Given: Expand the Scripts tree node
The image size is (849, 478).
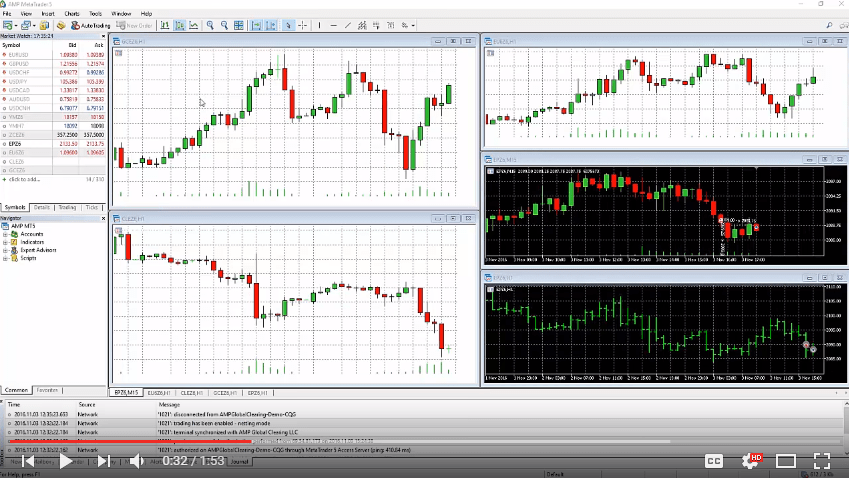Looking at the screenshot, I should pos(5,259).
